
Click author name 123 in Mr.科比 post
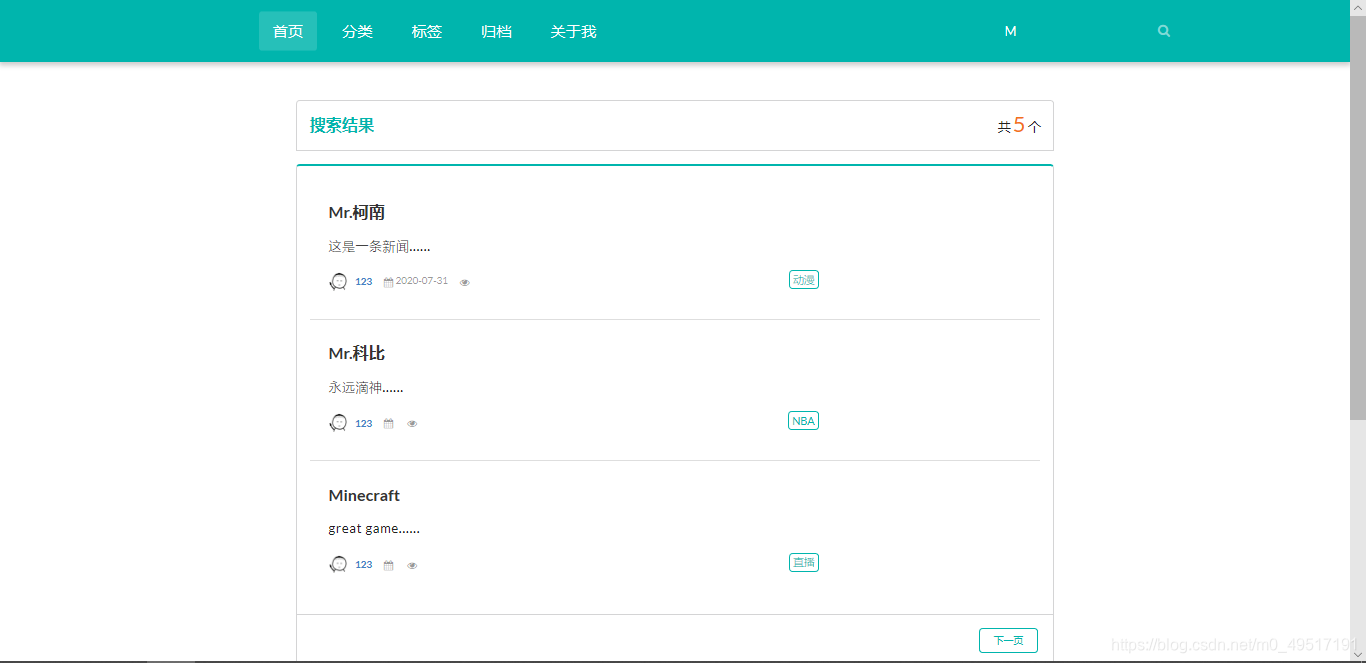[x=364, y=423]
